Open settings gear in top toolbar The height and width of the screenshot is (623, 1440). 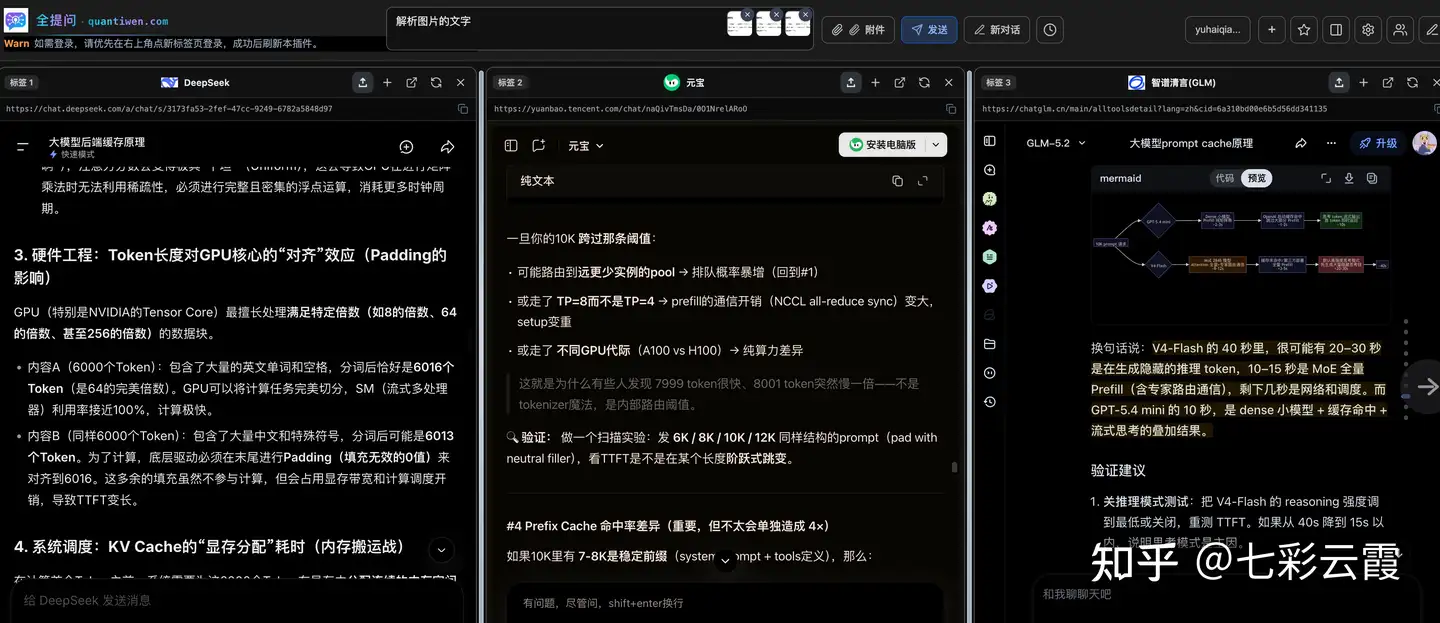[x=1368, y=30]
